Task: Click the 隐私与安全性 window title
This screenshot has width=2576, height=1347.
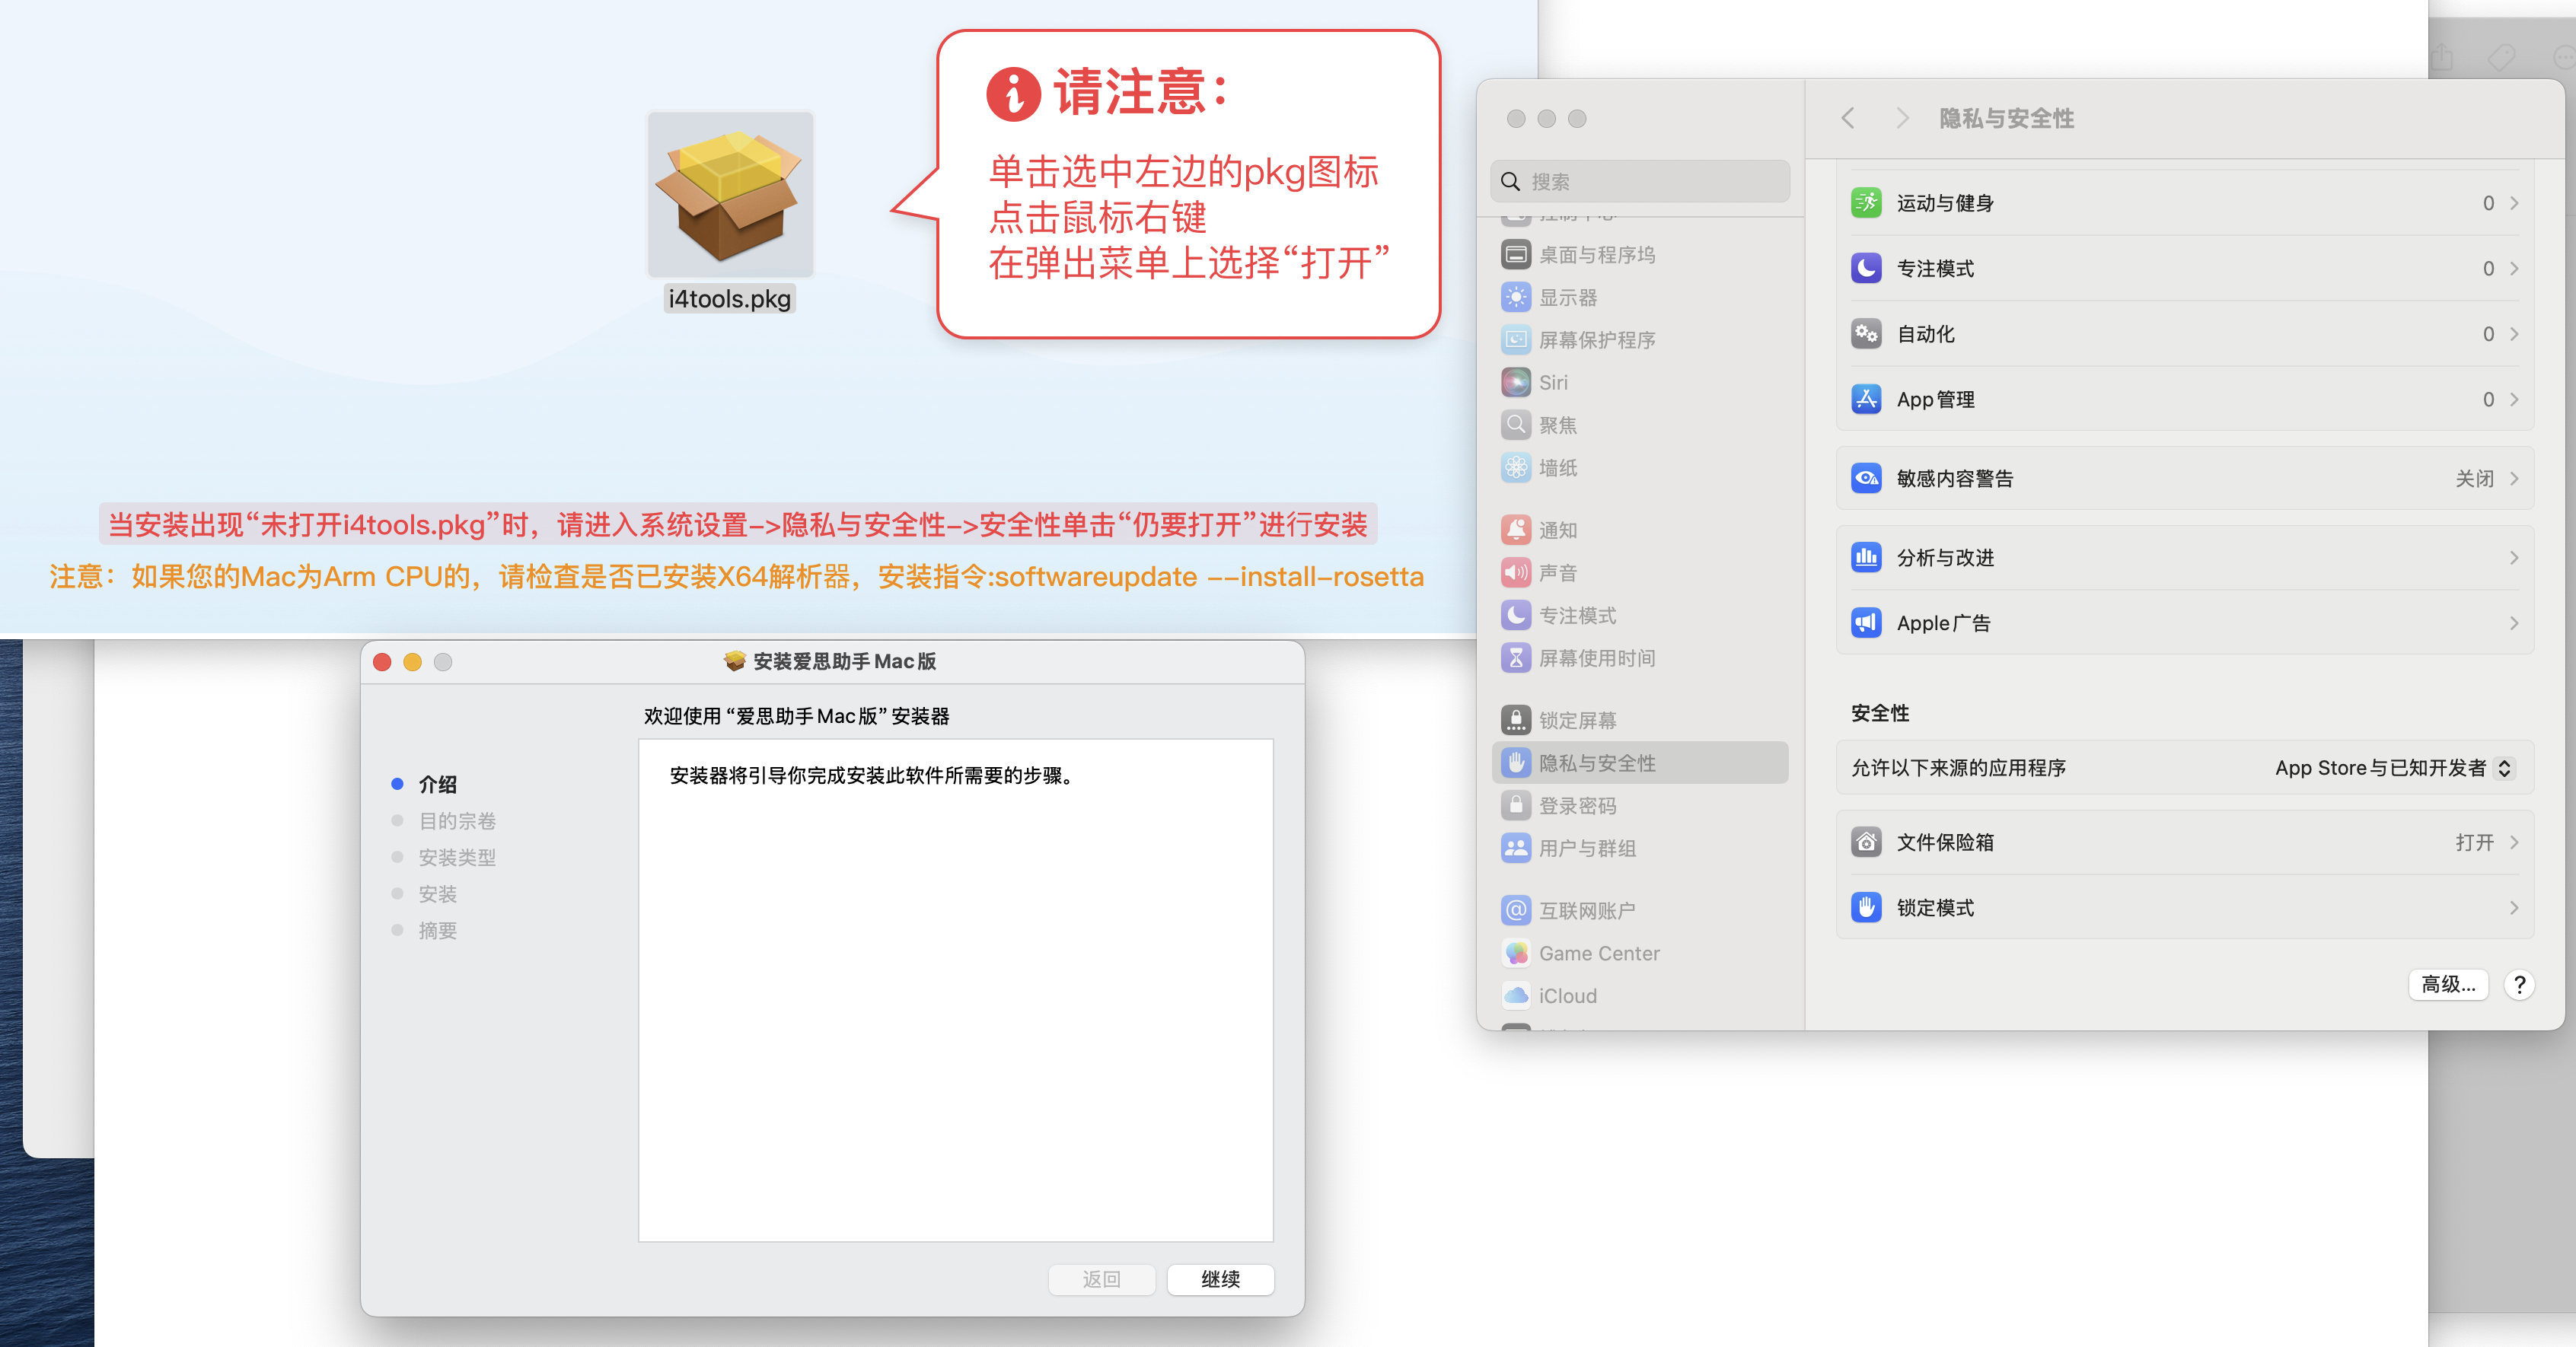Action: click(x=2006, y=118)
